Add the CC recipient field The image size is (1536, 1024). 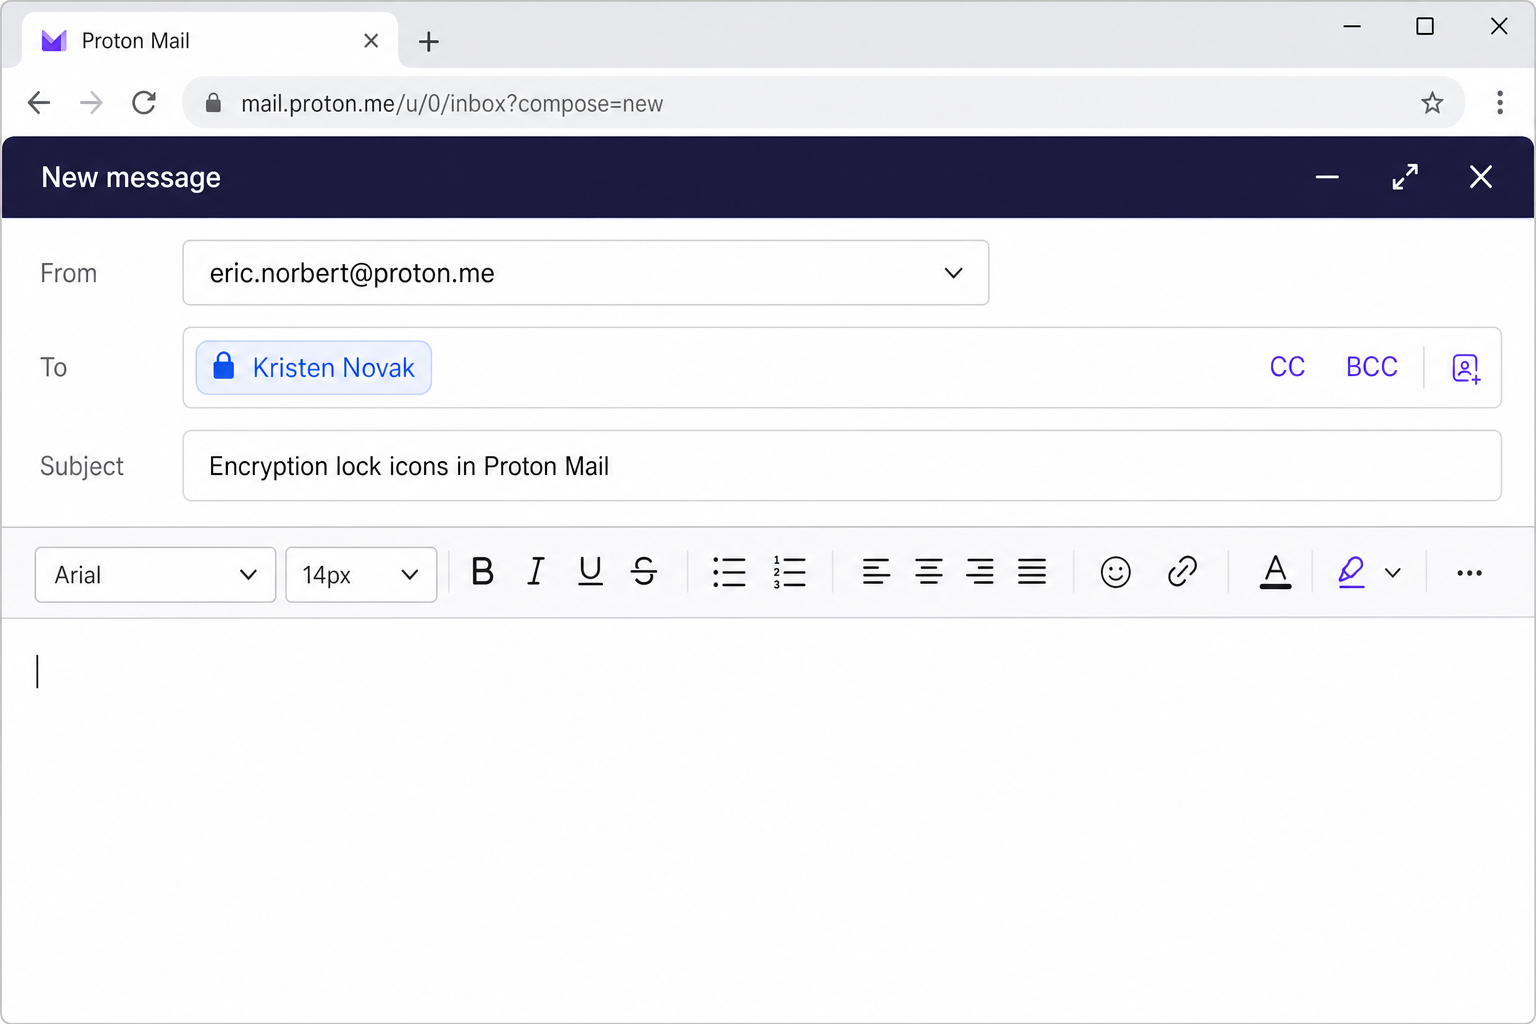pyautogui.click(x=1287, y=367)
